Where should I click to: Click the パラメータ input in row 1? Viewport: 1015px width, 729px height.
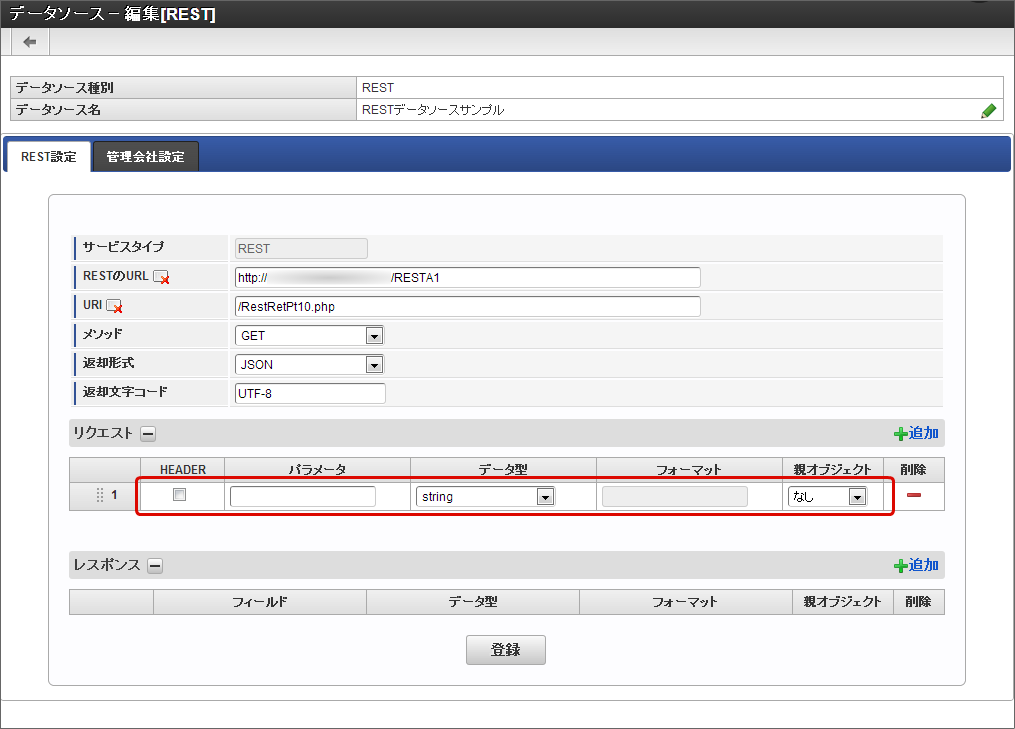[303, 497]
